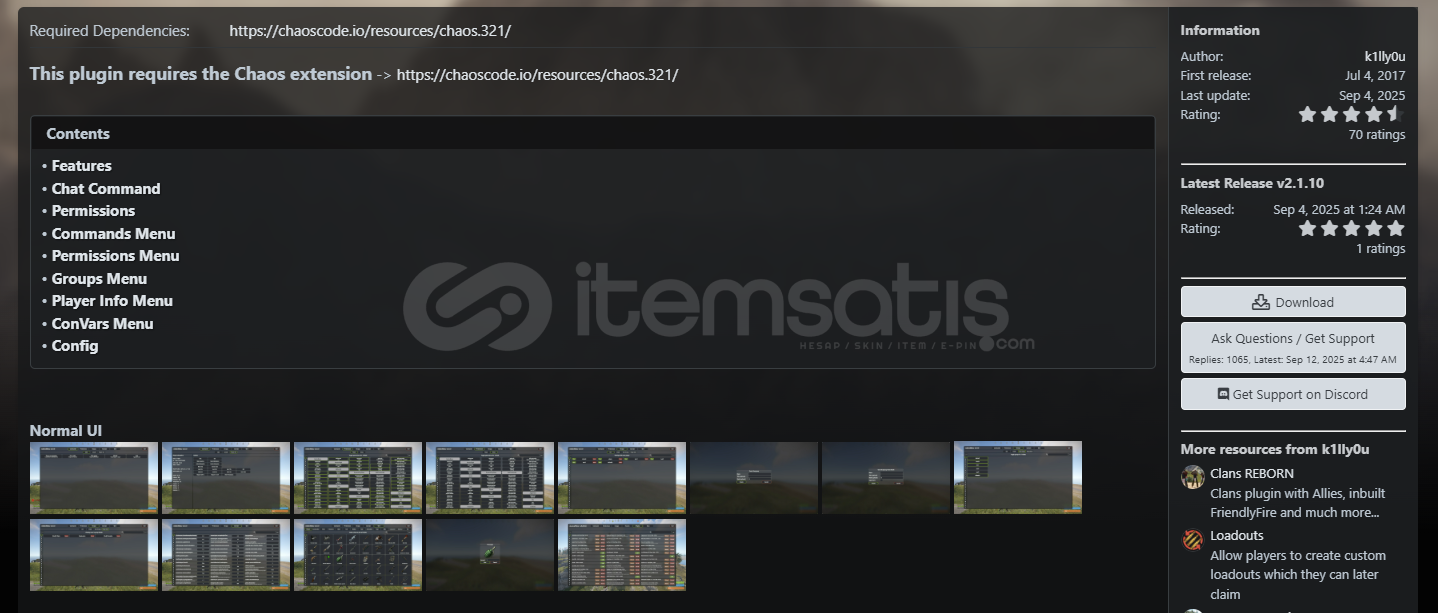Click the 'Information' sidebar heading
Screen dimensions: 1438x613
pos(1220,31)
